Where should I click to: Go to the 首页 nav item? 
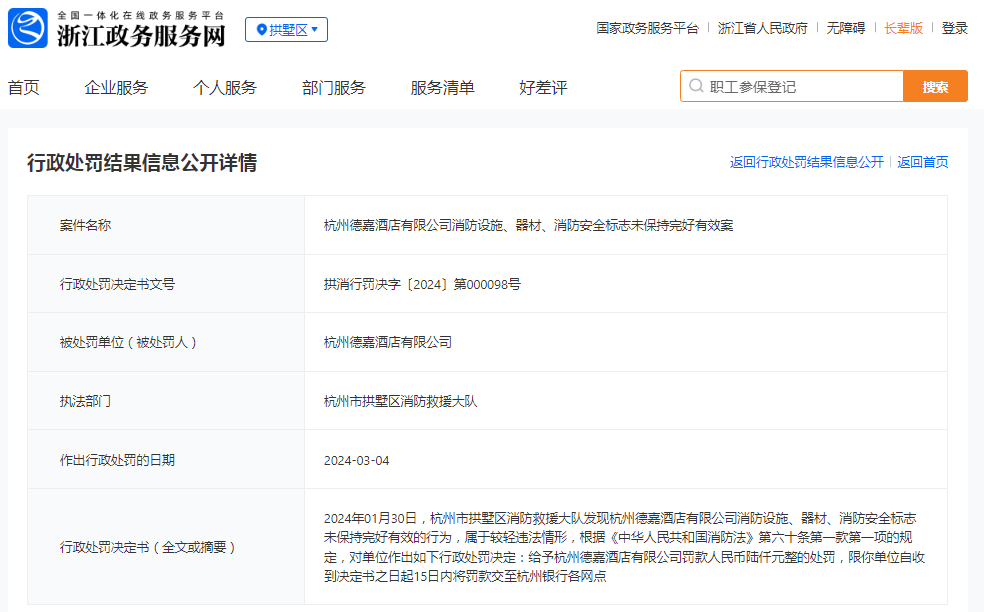[x=24, y=87]
